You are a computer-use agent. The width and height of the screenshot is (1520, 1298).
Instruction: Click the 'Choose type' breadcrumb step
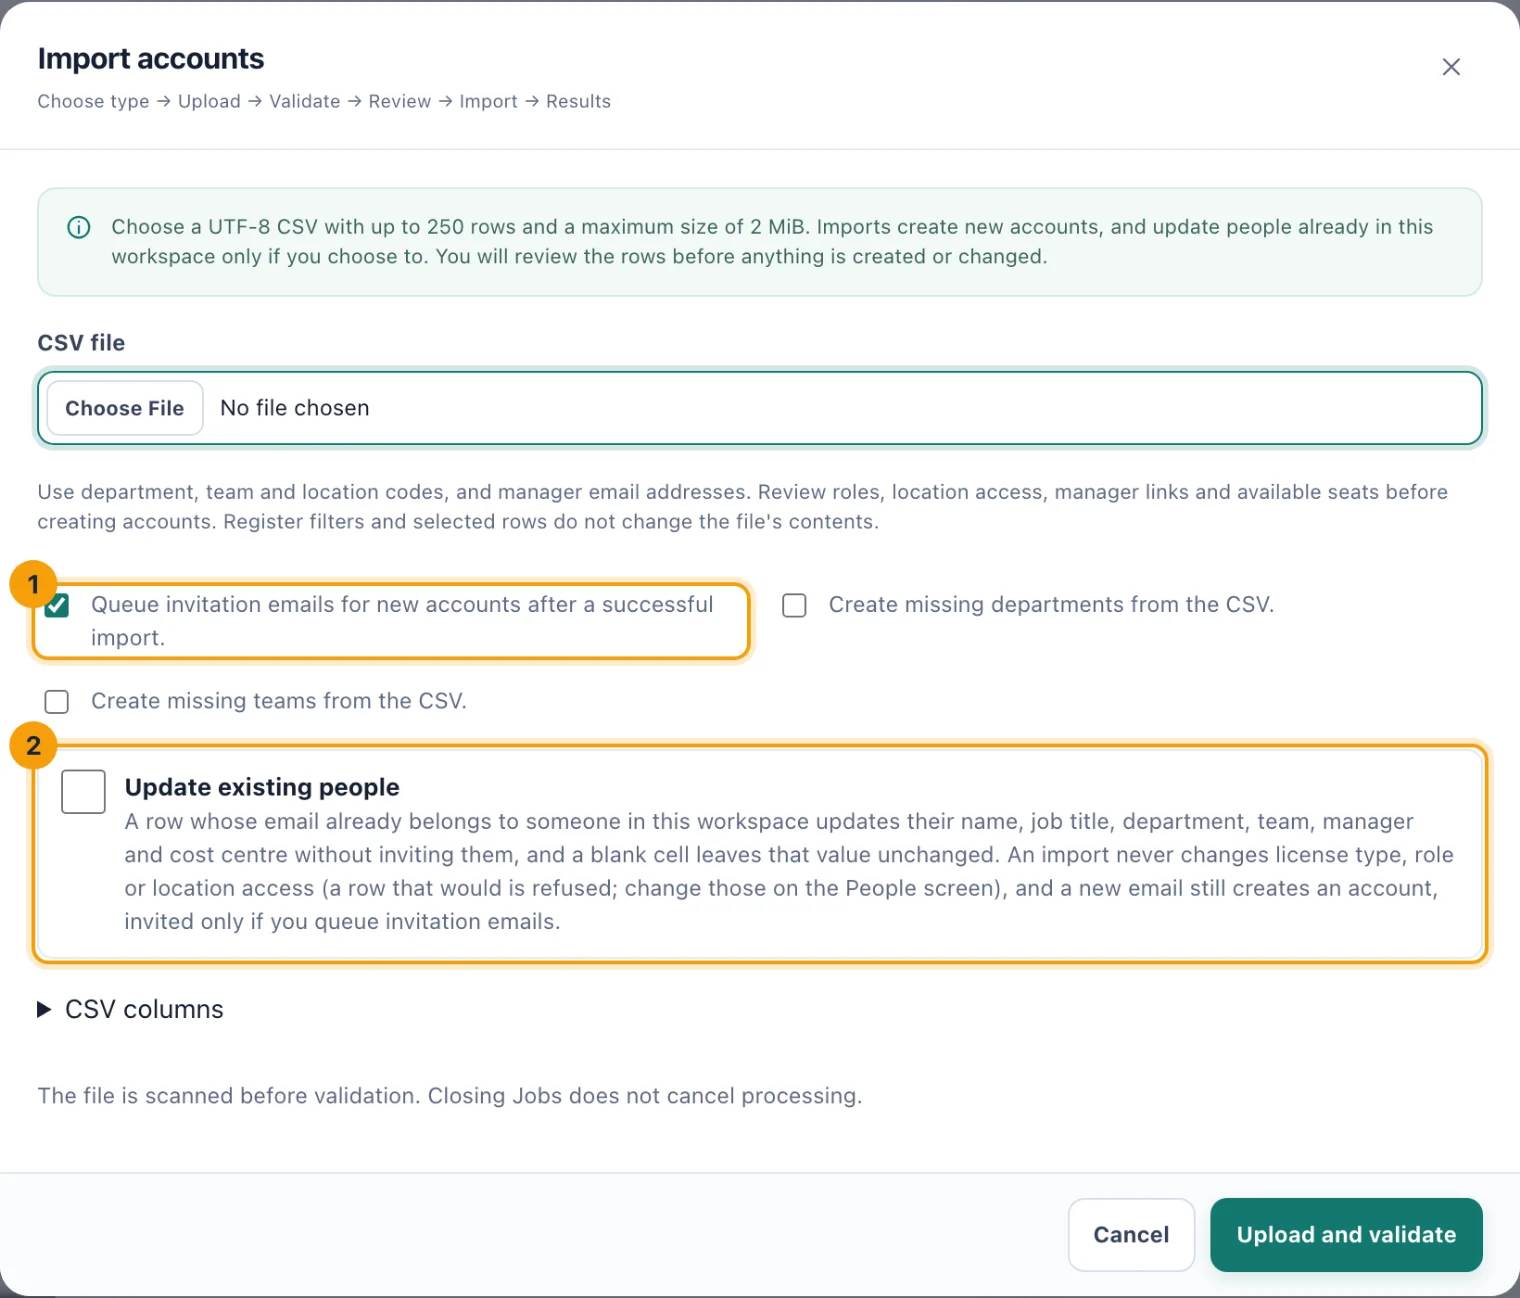click(x=93, y=101)
